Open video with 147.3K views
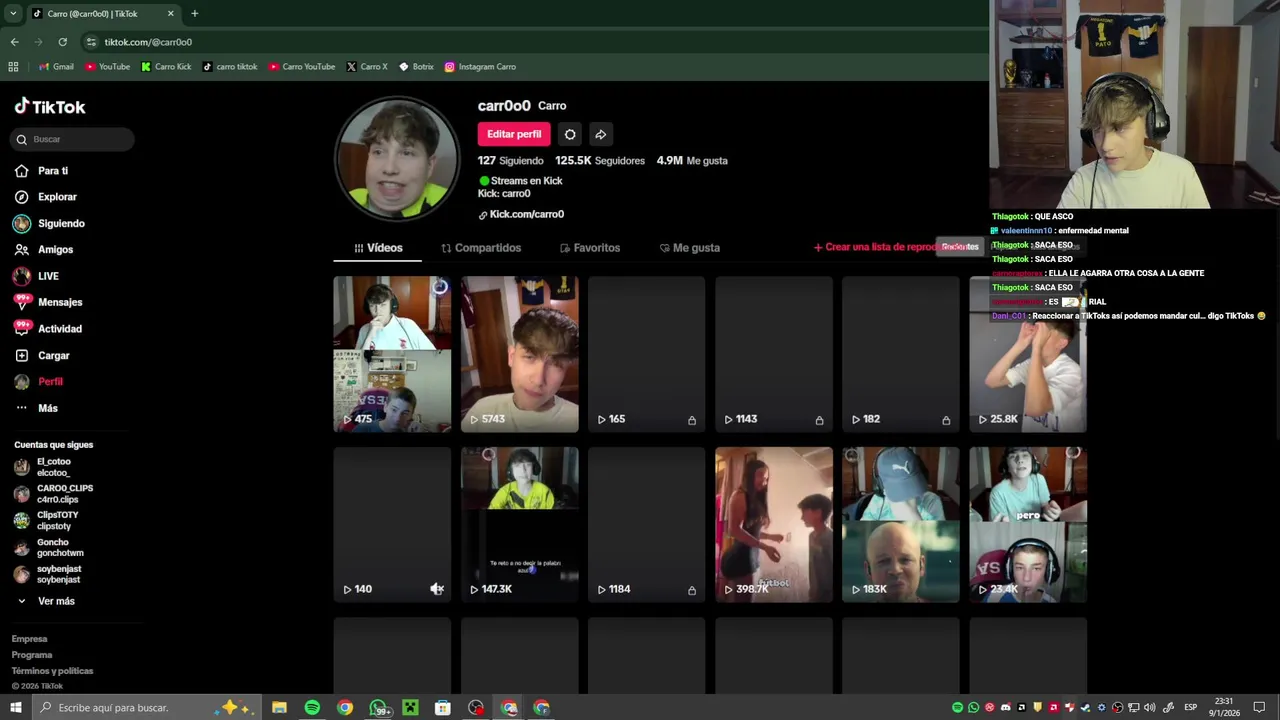Screen dimensions: 1280x720 click(519, 524)
